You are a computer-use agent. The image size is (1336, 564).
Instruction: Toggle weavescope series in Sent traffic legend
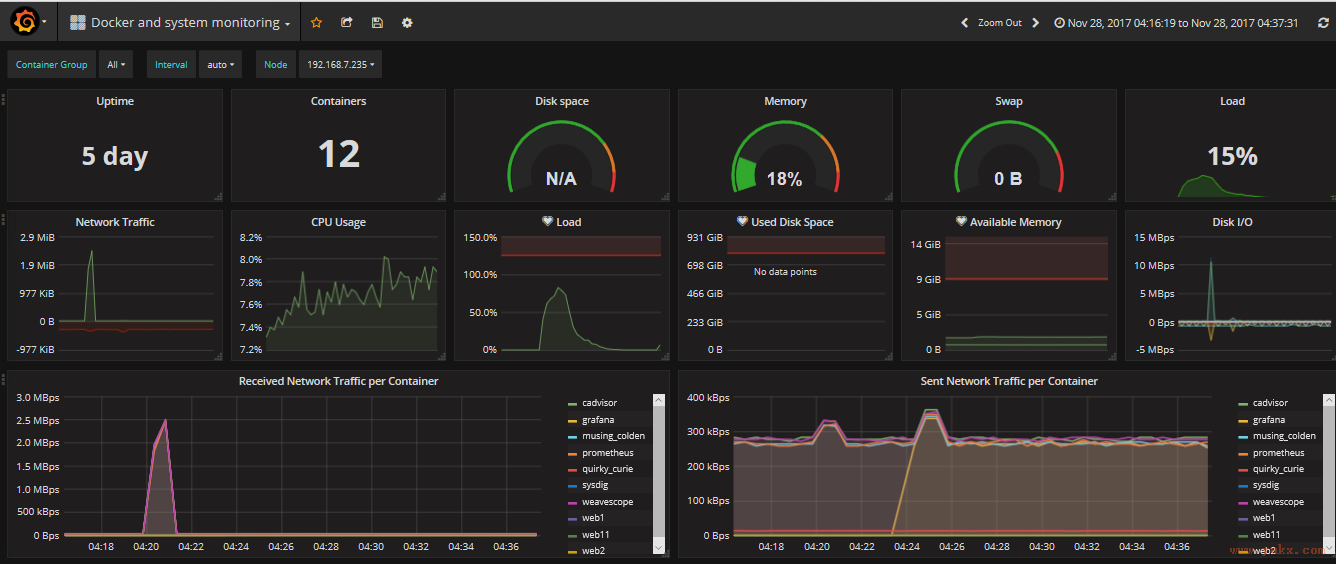click(1278, 502)
